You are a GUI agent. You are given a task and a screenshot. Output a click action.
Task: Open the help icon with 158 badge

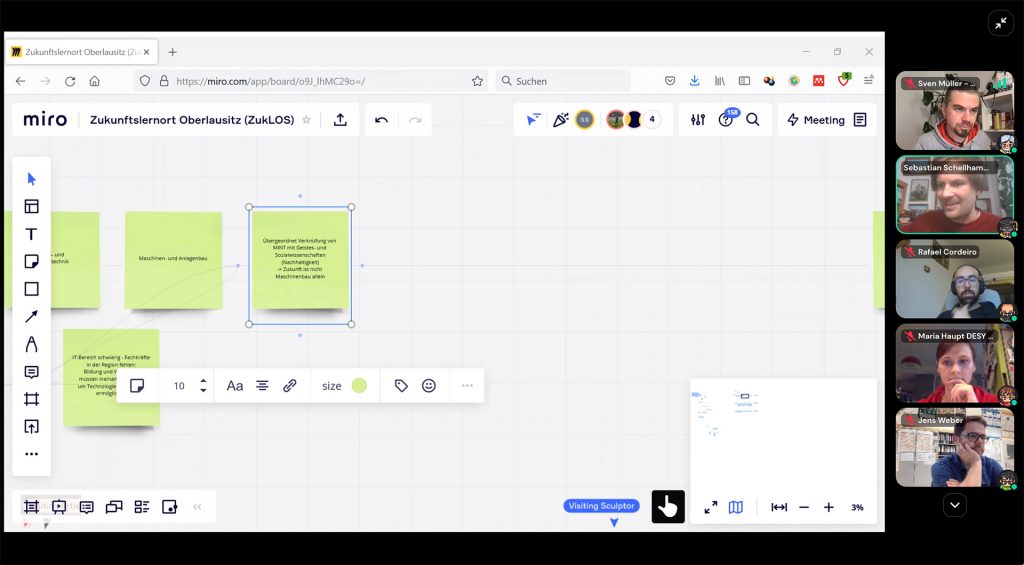tap(726, 120)
